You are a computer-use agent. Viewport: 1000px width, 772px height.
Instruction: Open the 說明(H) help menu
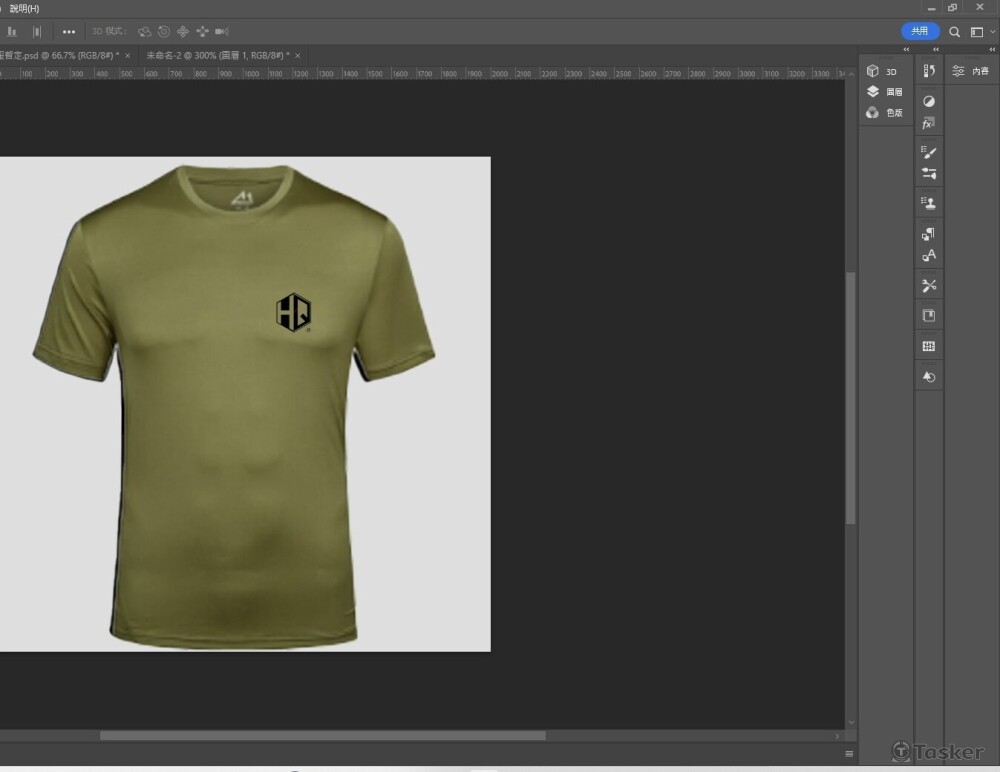pos(25,8)
